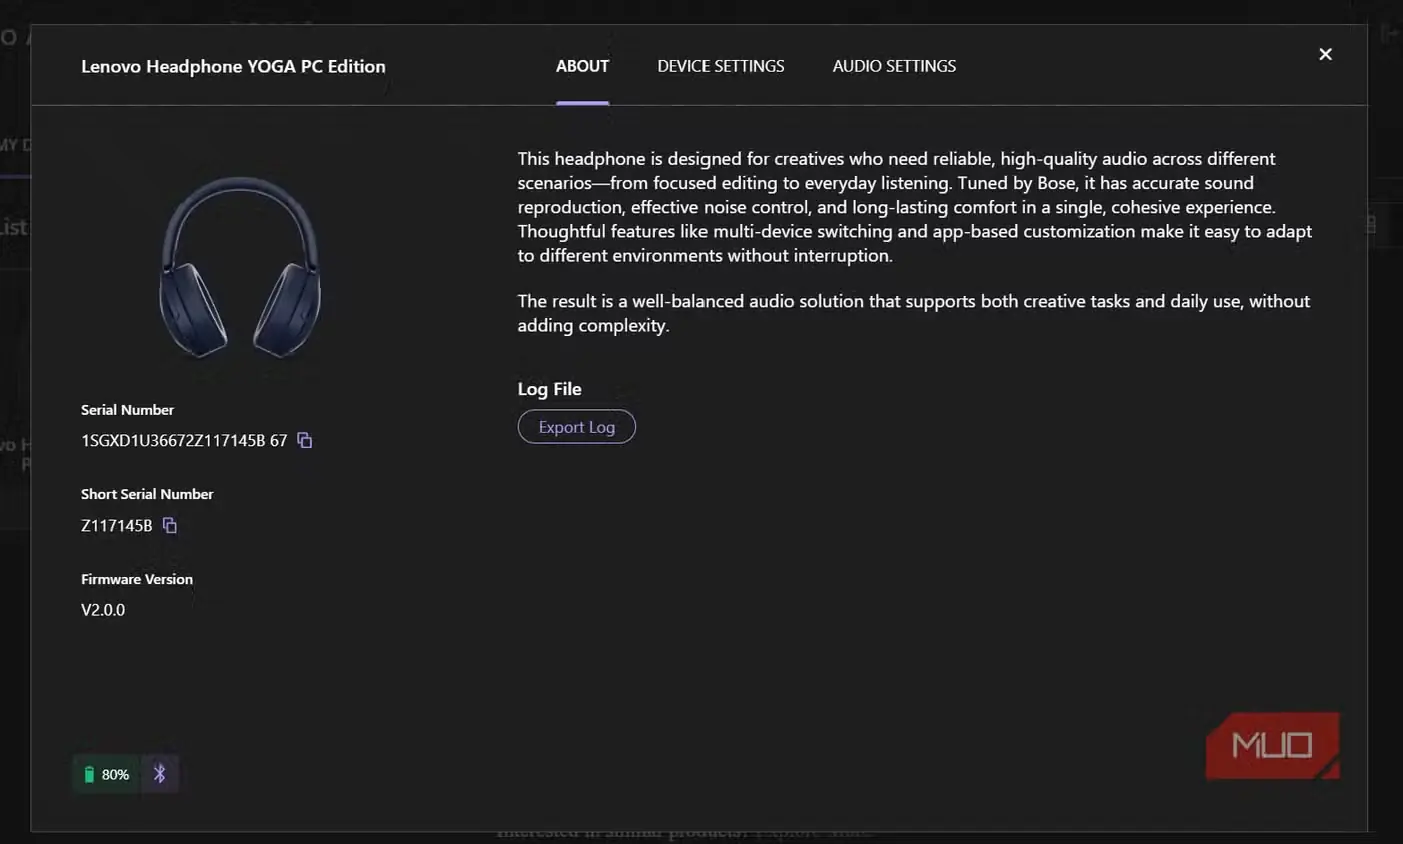1403x844 pixels.
Task: Click the Short Serial Number label
Action: pyautogui.click(x=147, y=494)
